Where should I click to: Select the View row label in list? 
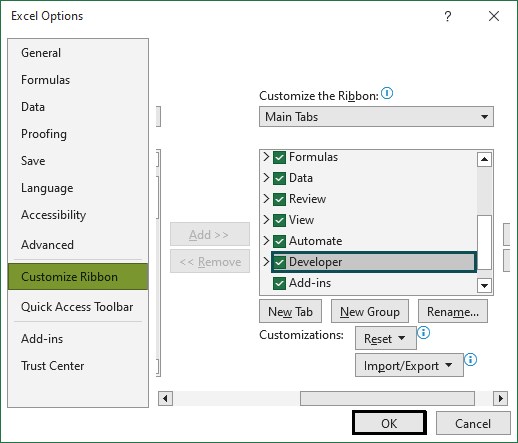pyautogui.click(x=301, y=220)
